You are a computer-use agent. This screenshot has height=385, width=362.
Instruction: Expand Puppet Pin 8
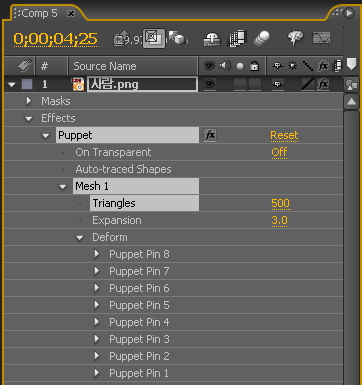click(97, 254)
